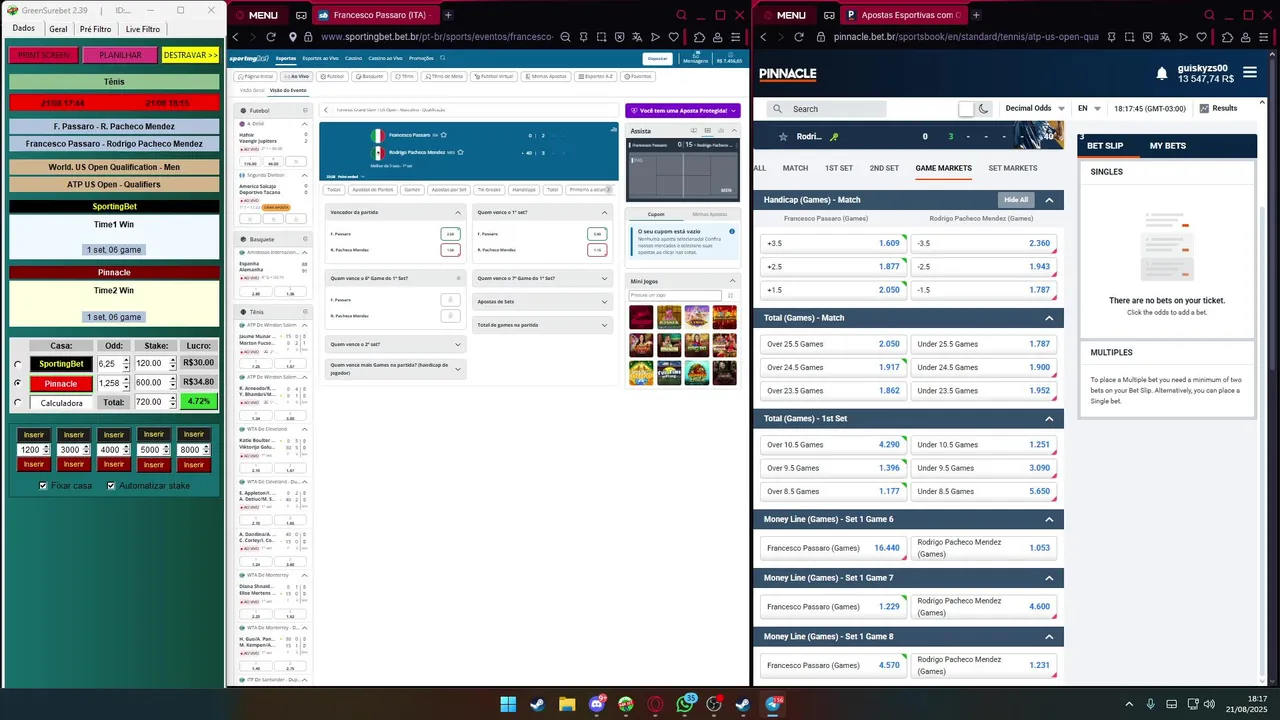Switch to GAME MARKETS tab on Pinnacle
This screenshot has width=1280, height=720.
pyautogui.click(x=943, y=168)
